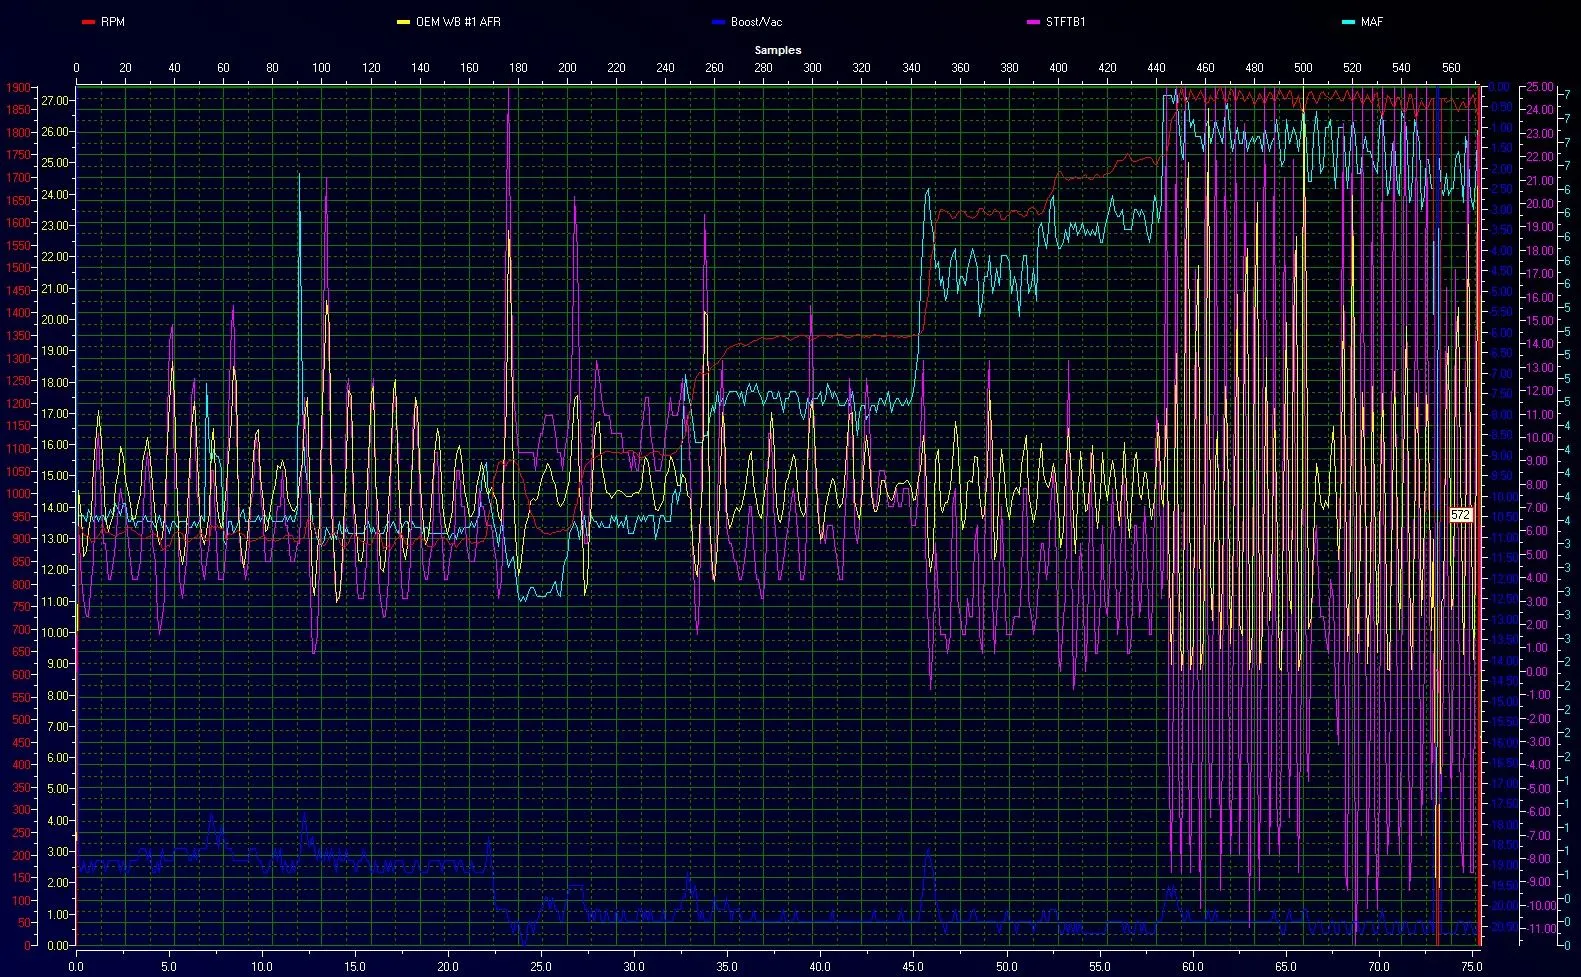
Task: Click the 45.0 mark on bottom time axis
Action: pos(913,967)
